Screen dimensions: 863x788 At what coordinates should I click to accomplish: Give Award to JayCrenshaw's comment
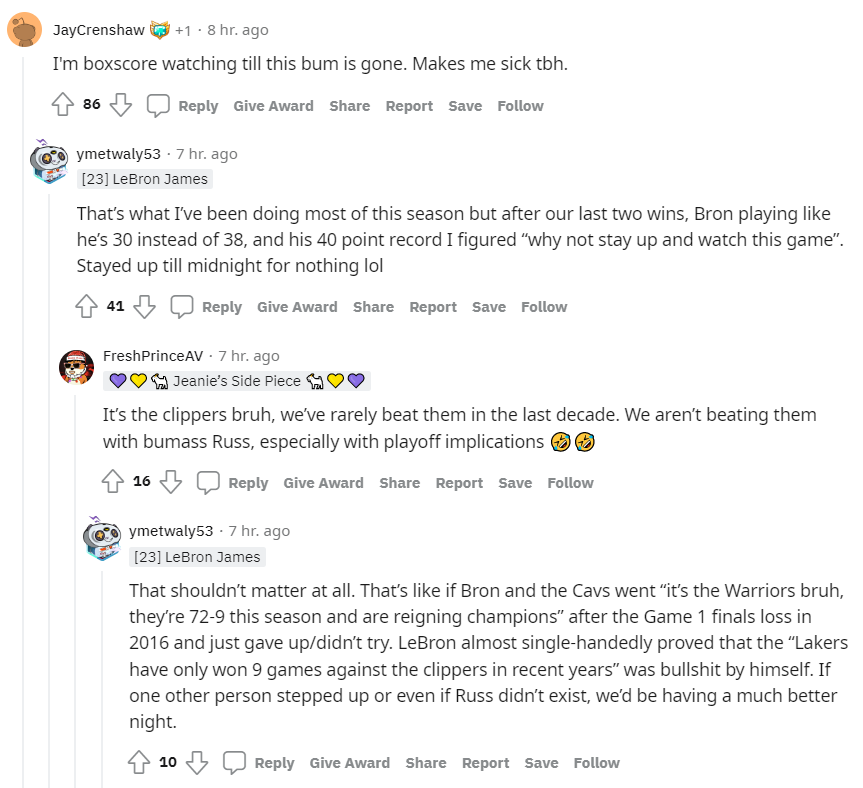[x=273, y=106]
